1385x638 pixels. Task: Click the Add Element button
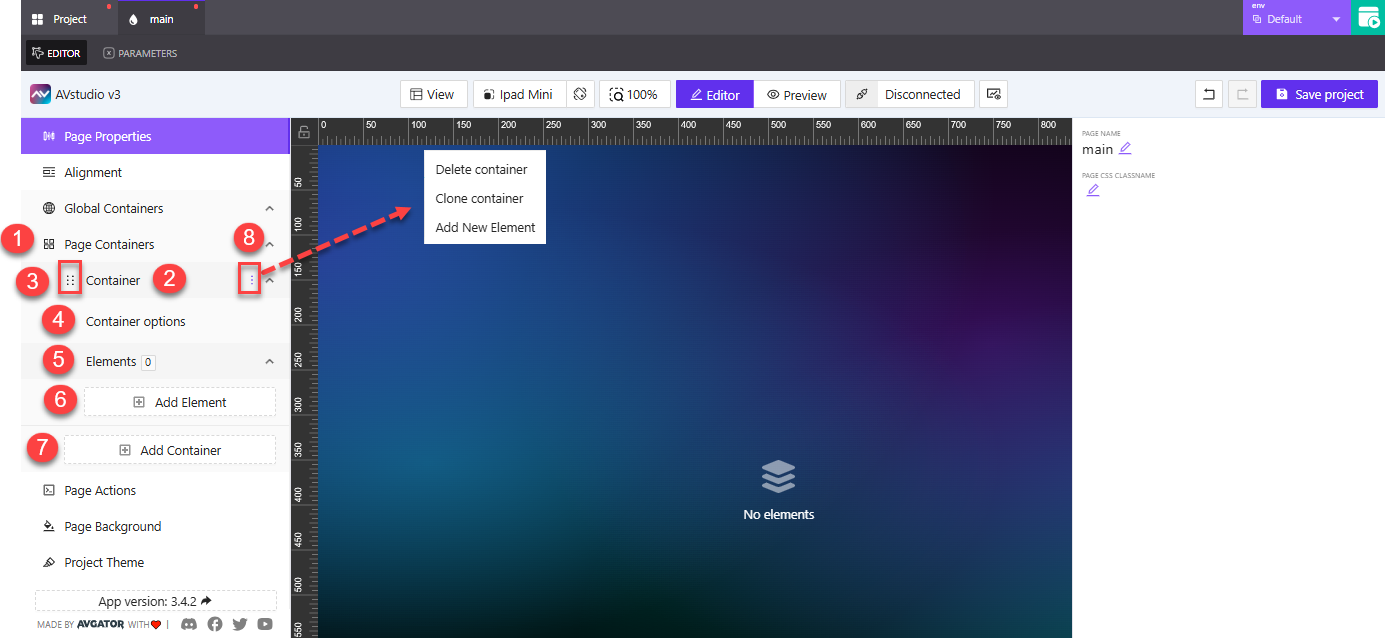point(179,401)
